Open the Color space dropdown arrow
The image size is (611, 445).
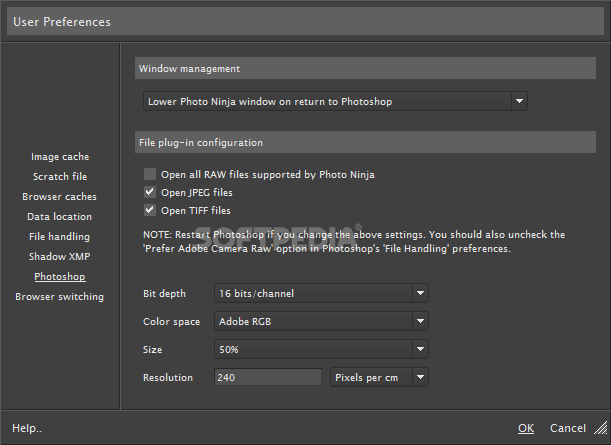(x=420, y=321)
